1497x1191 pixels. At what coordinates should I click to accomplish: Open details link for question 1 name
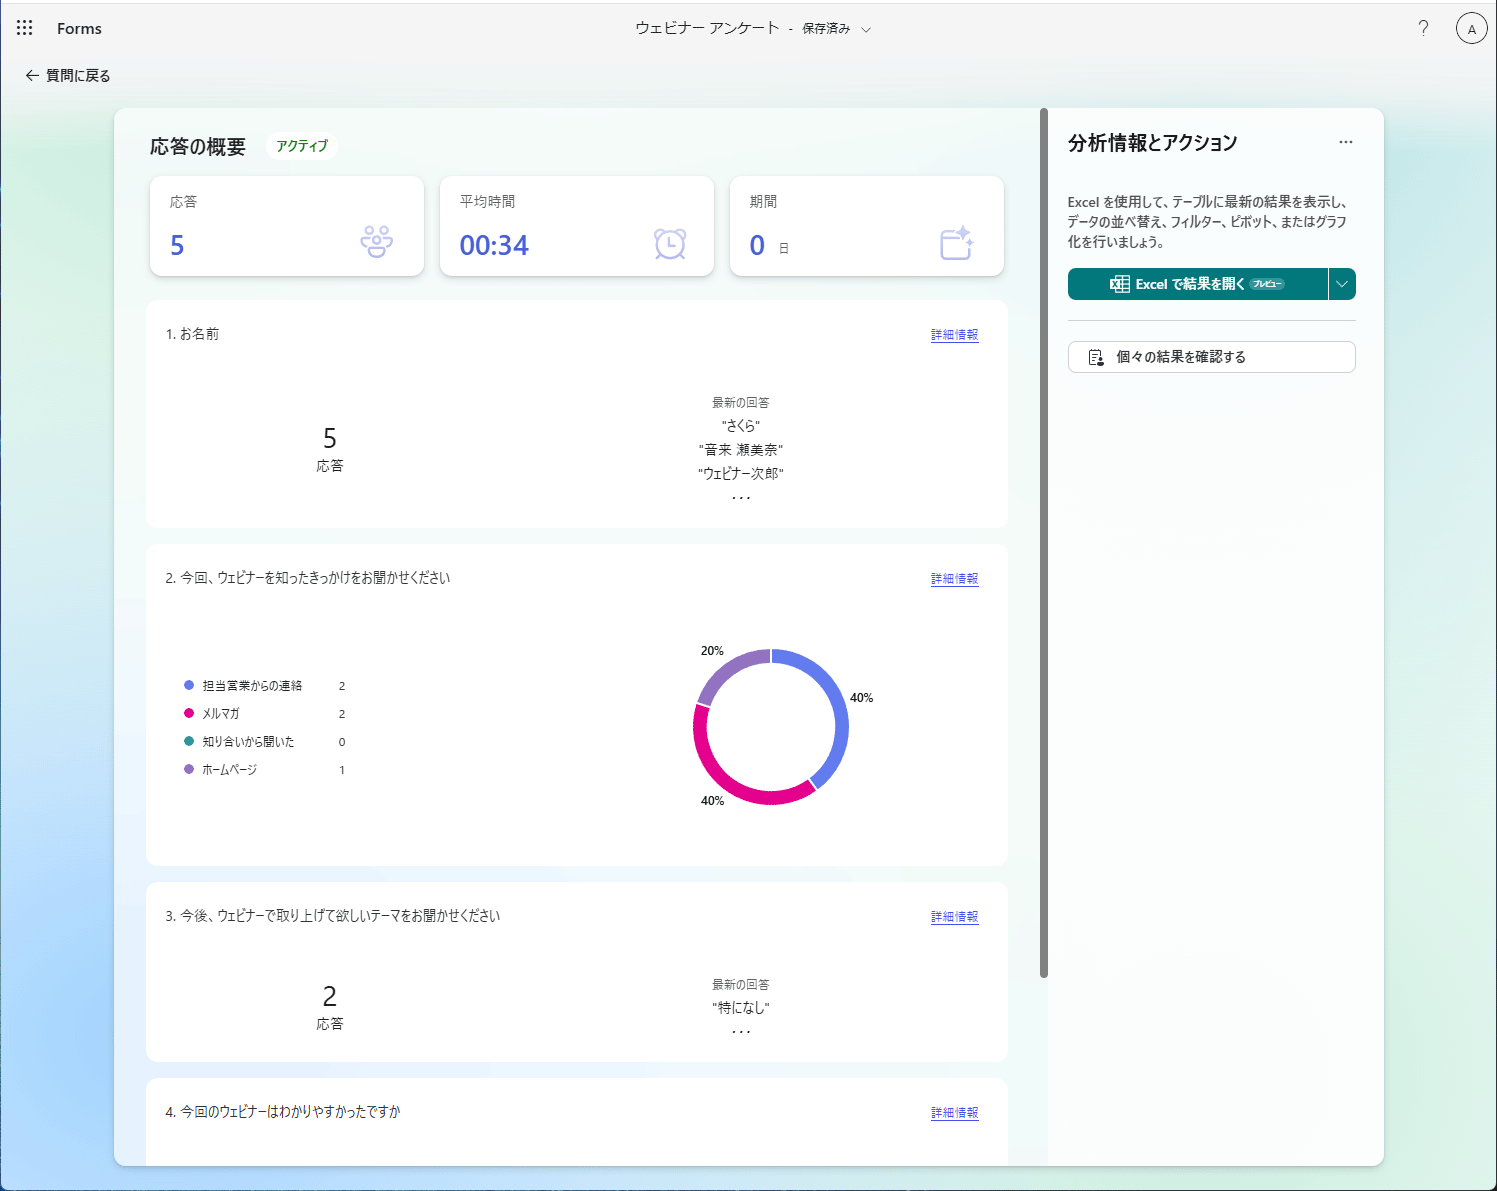954,335
